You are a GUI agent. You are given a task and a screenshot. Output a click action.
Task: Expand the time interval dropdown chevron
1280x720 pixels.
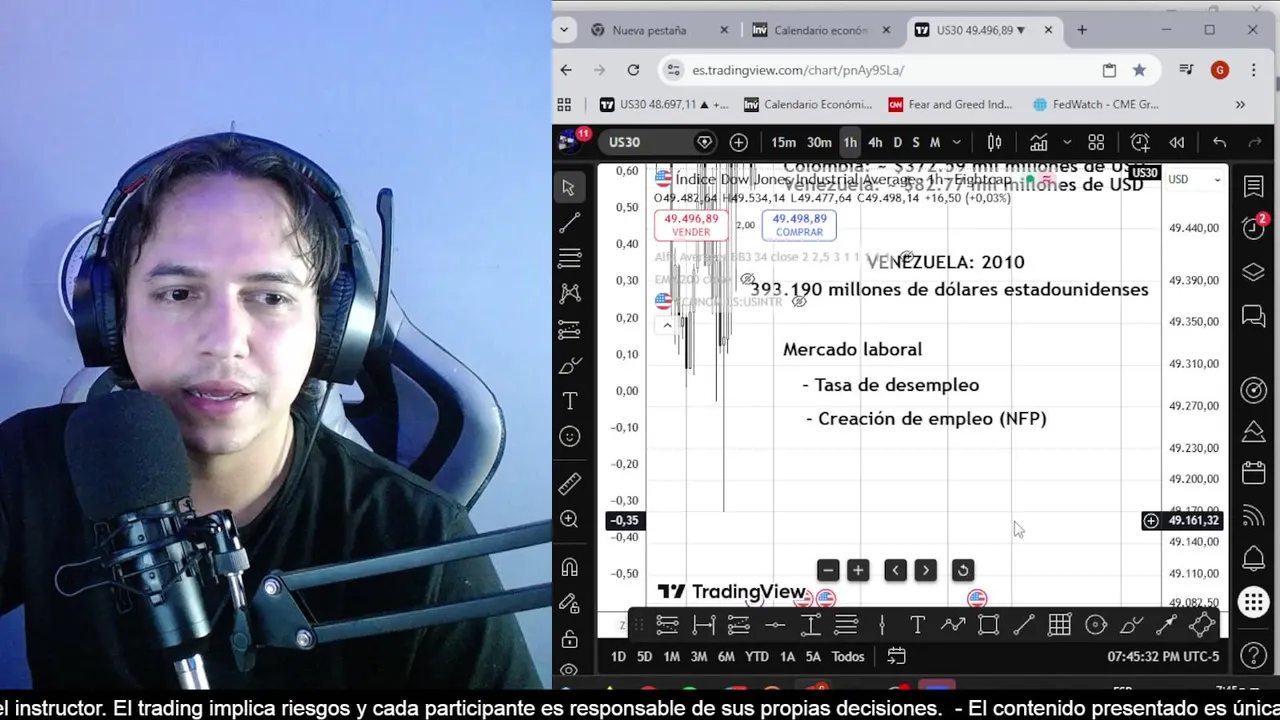(x=957, y=142)
